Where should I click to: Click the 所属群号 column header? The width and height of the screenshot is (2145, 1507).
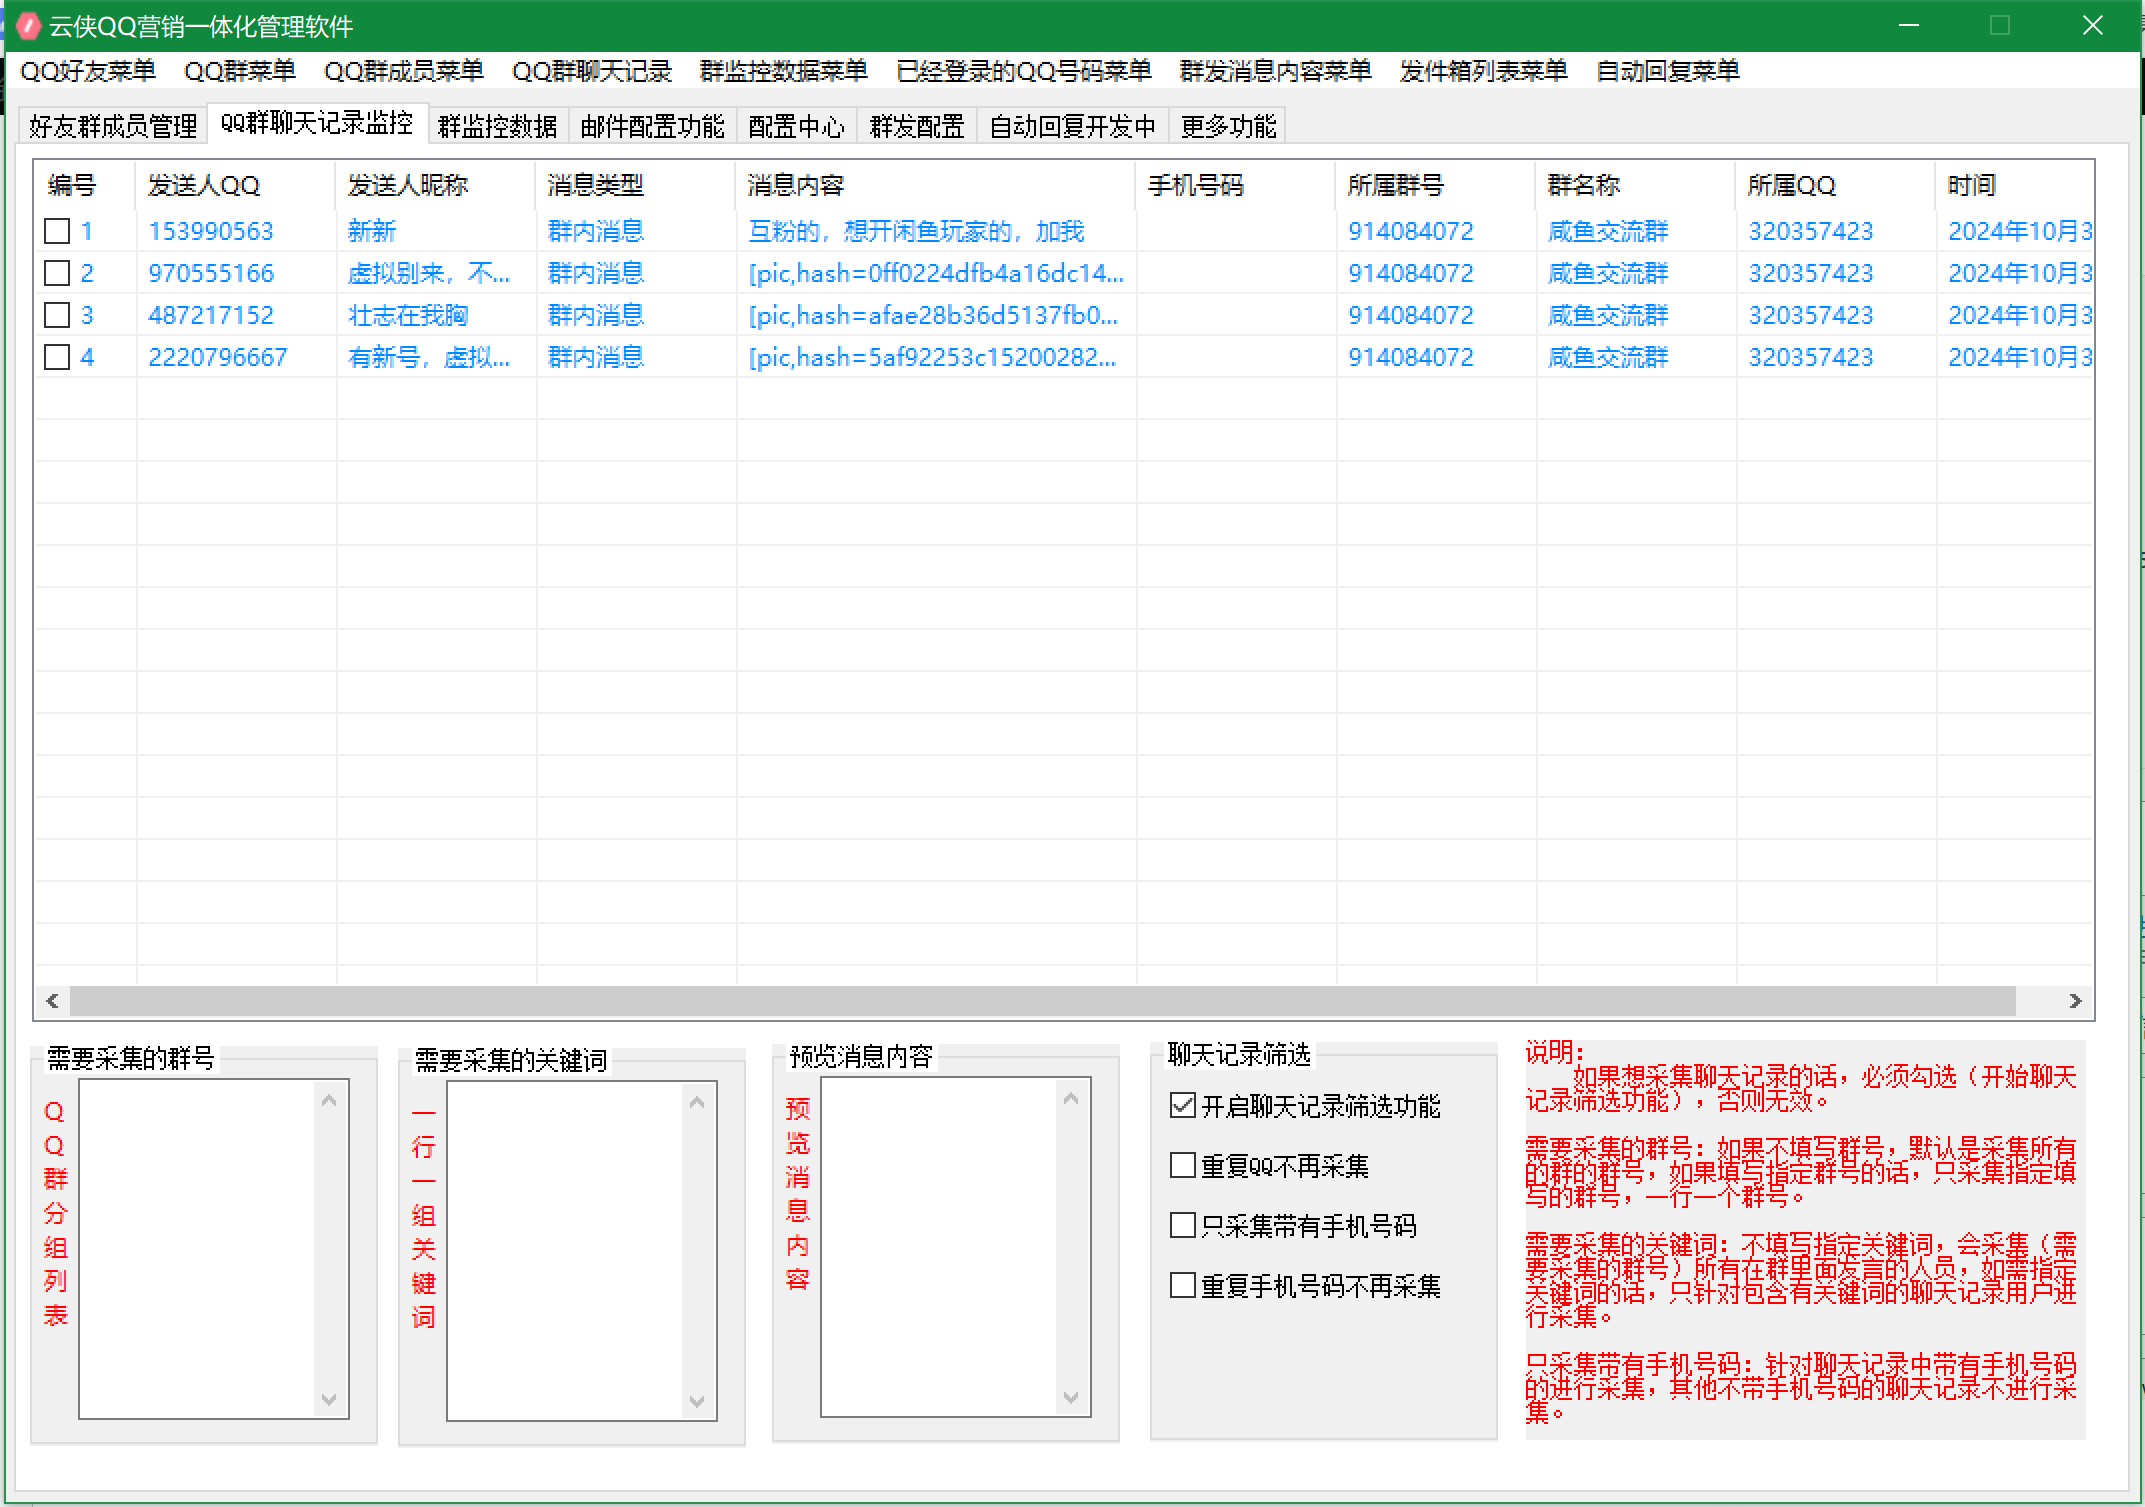coord(1435,185)
